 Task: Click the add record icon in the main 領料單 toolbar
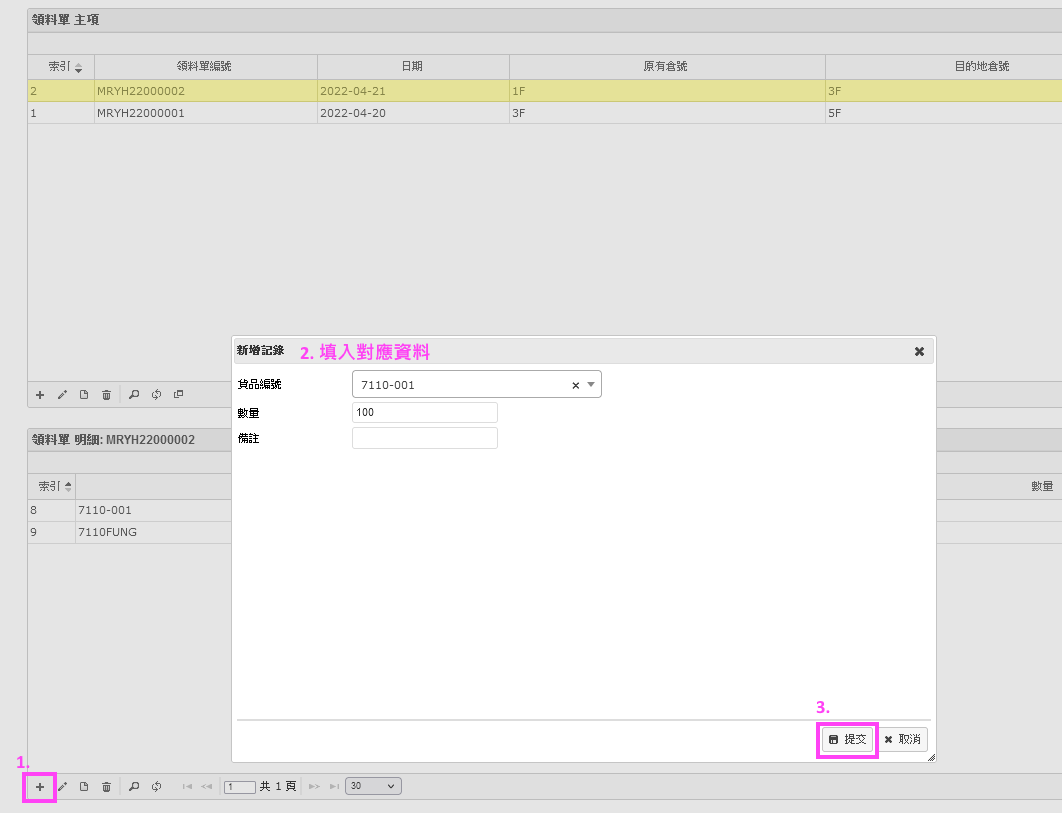tap(40, 395)
